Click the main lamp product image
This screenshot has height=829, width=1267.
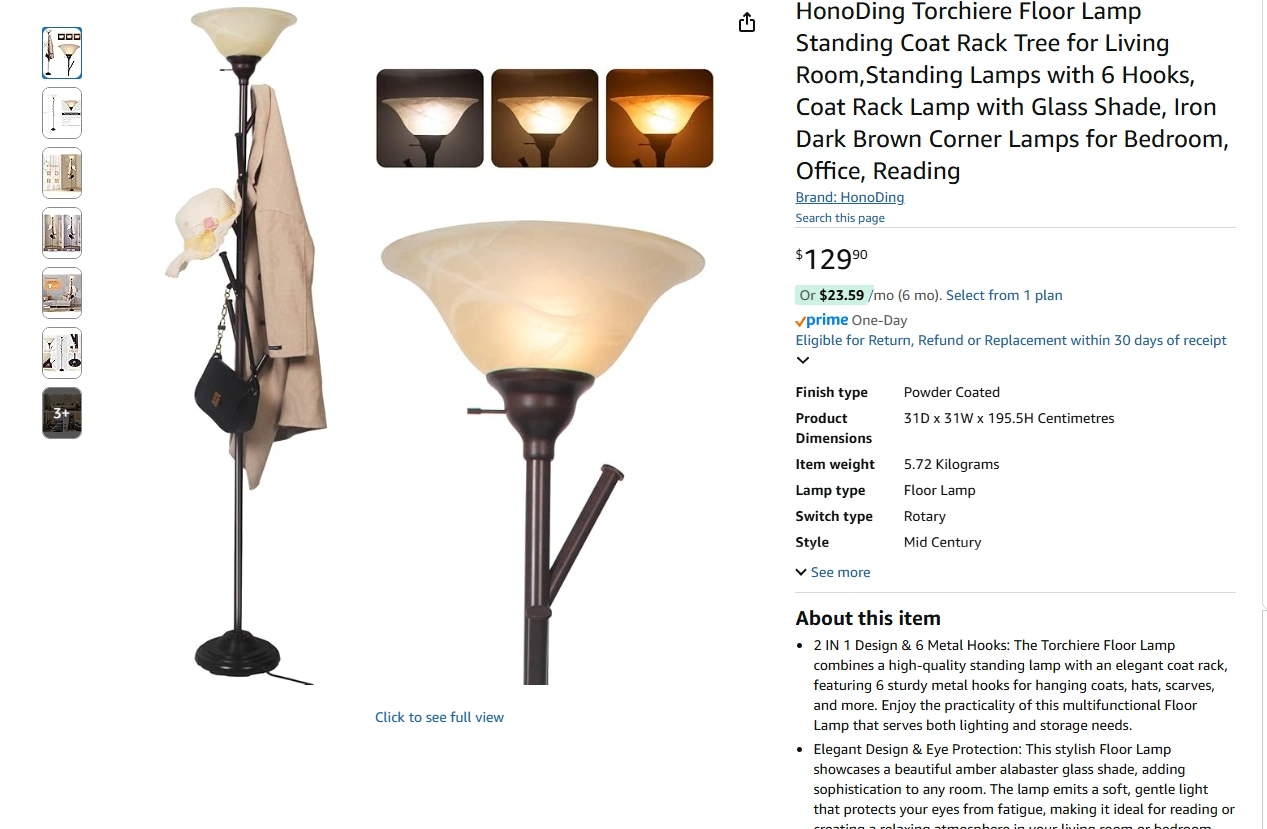click(439, 345)
